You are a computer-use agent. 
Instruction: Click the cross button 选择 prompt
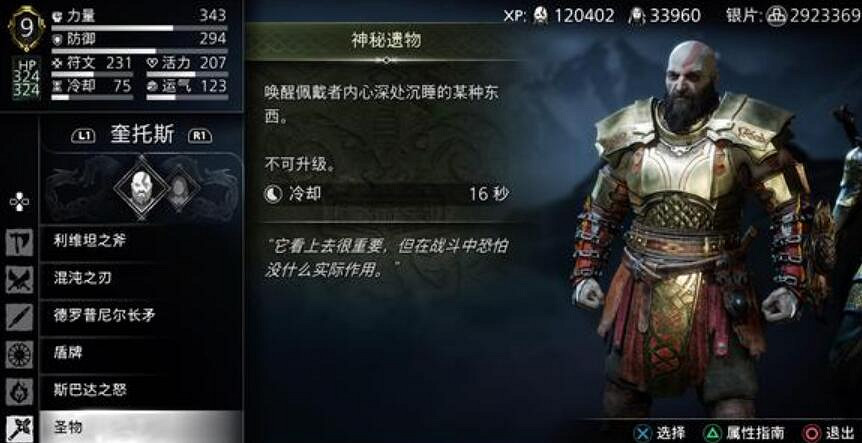pyautogui.click(x=660, y=433)
